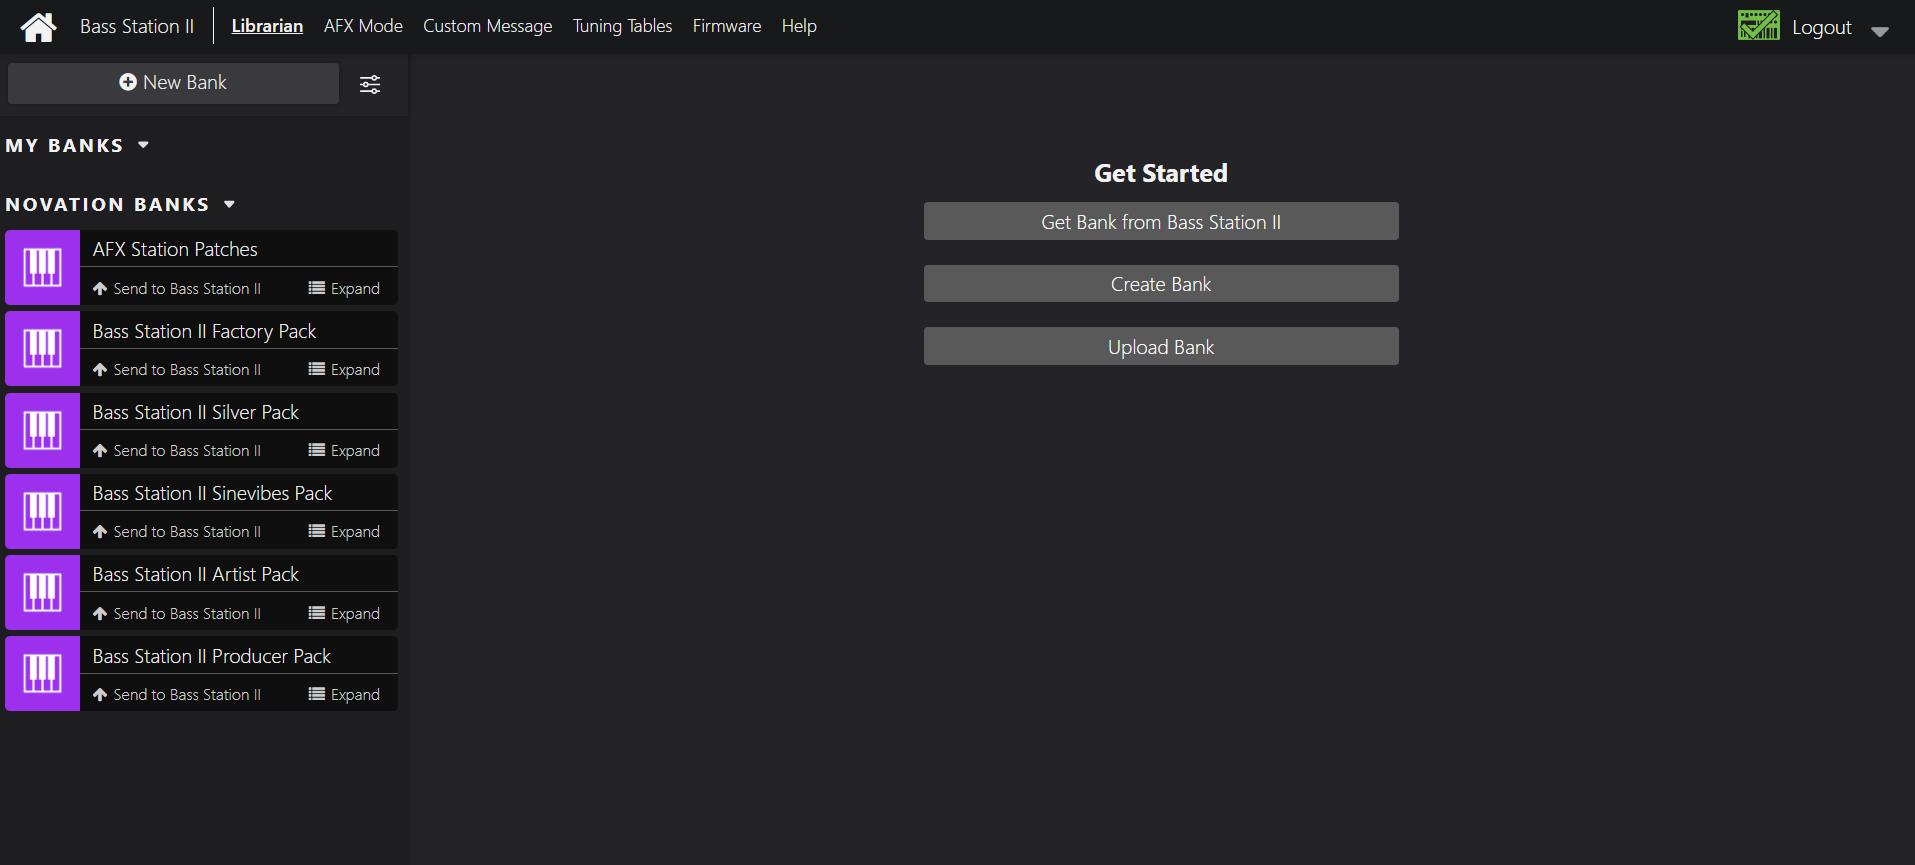Image resolution: width=1915 pixels, height=865 pixels.
Task: Select the Bass Station II Sinevibes Pack title
Action: (x=212, y=493)
